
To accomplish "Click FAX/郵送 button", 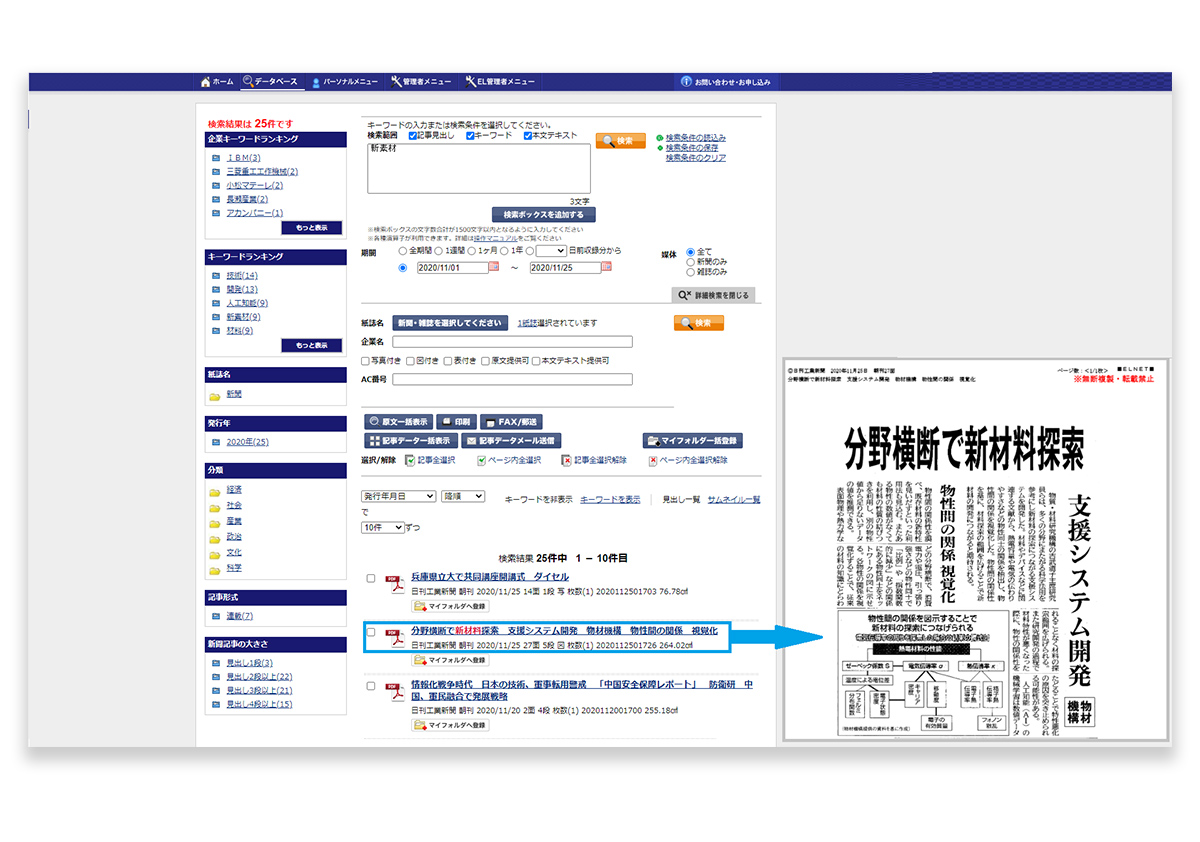I will 513,422.
